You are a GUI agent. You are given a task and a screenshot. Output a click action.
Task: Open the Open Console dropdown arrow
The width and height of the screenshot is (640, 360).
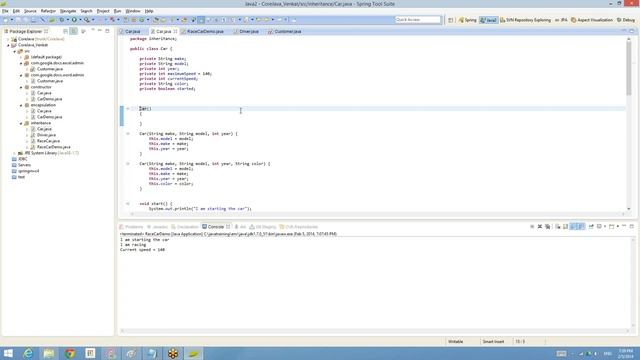(617, 227)
